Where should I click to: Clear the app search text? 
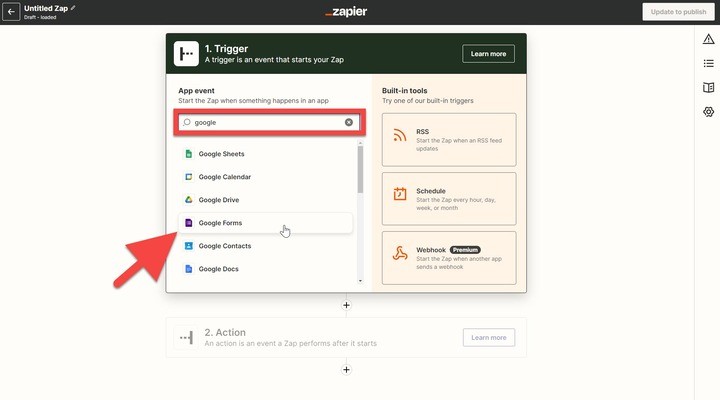pos(349,122)
